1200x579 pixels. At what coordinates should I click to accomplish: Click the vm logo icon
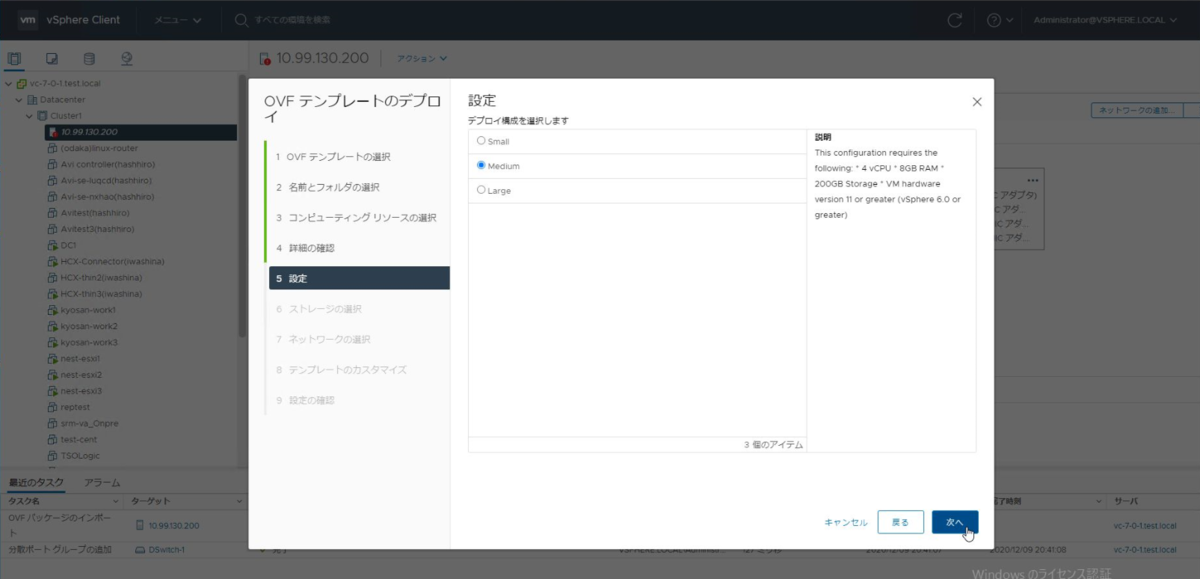pos(28,20)
